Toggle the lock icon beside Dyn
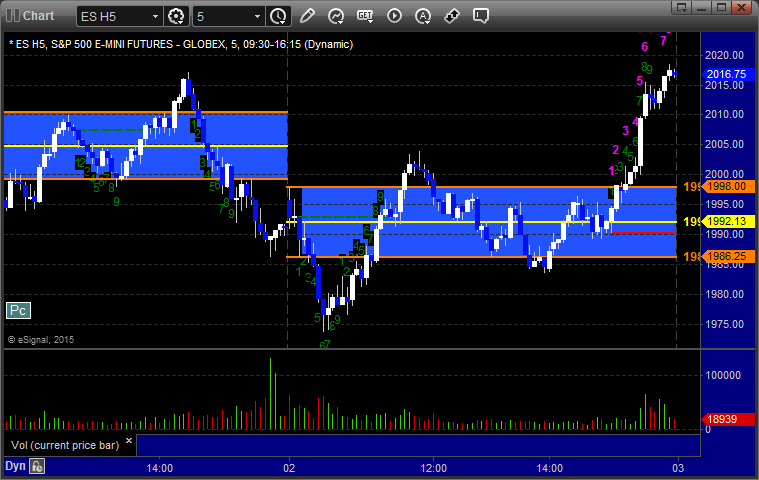 [37, 466]
